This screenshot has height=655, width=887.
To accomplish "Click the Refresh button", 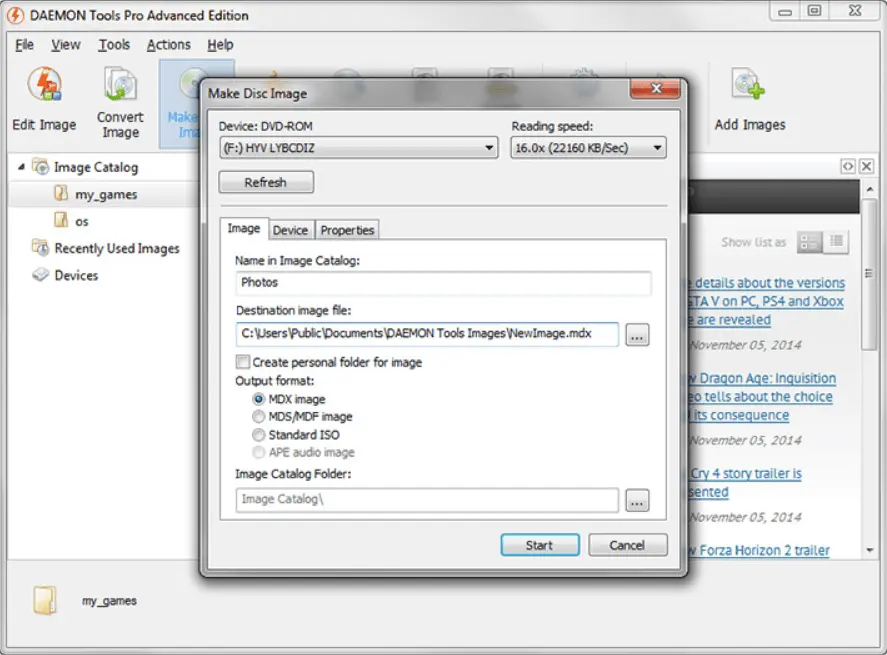I will click(x=266, y=183).
